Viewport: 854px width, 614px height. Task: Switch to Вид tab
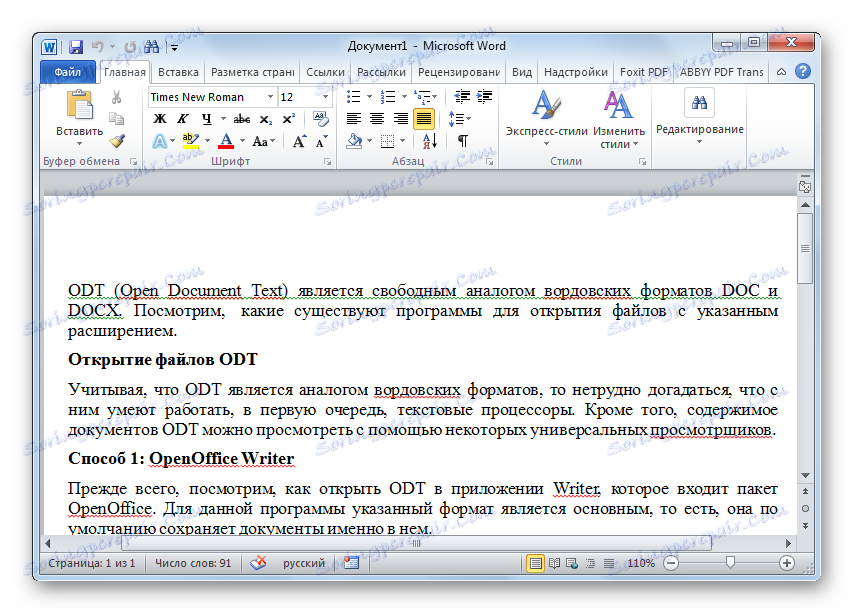pyautogui.click(x=522, y=72)
